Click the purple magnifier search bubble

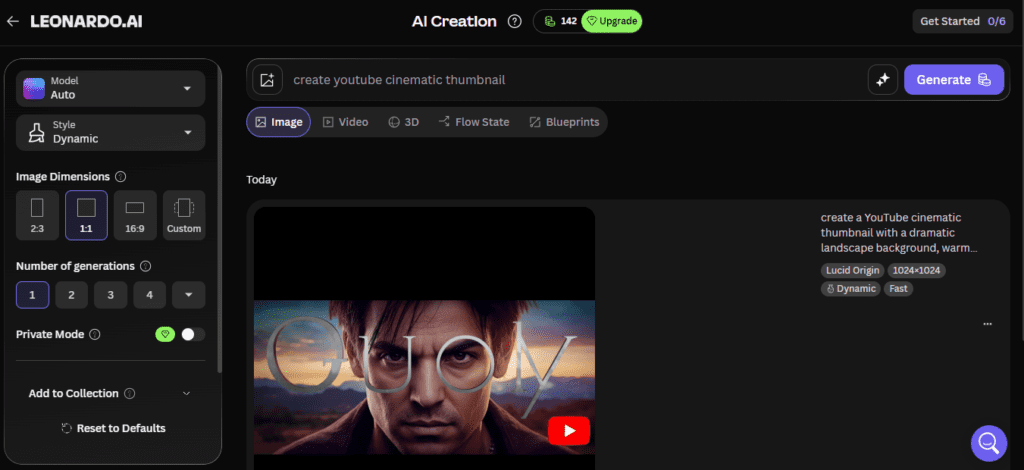pos(989,444)
